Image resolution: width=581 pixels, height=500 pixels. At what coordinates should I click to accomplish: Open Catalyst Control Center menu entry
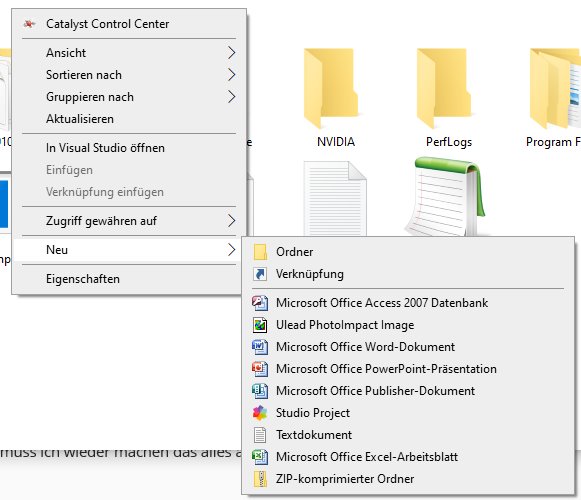tap(129, 24)
